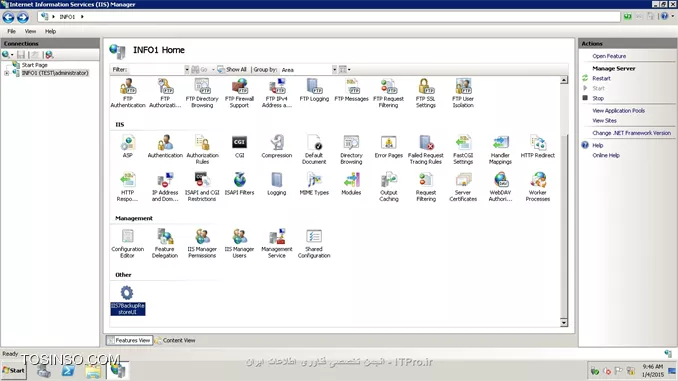Open the Windows Start button
The image size is (678, 381).
pyautogui.click(x=13, y=371)
